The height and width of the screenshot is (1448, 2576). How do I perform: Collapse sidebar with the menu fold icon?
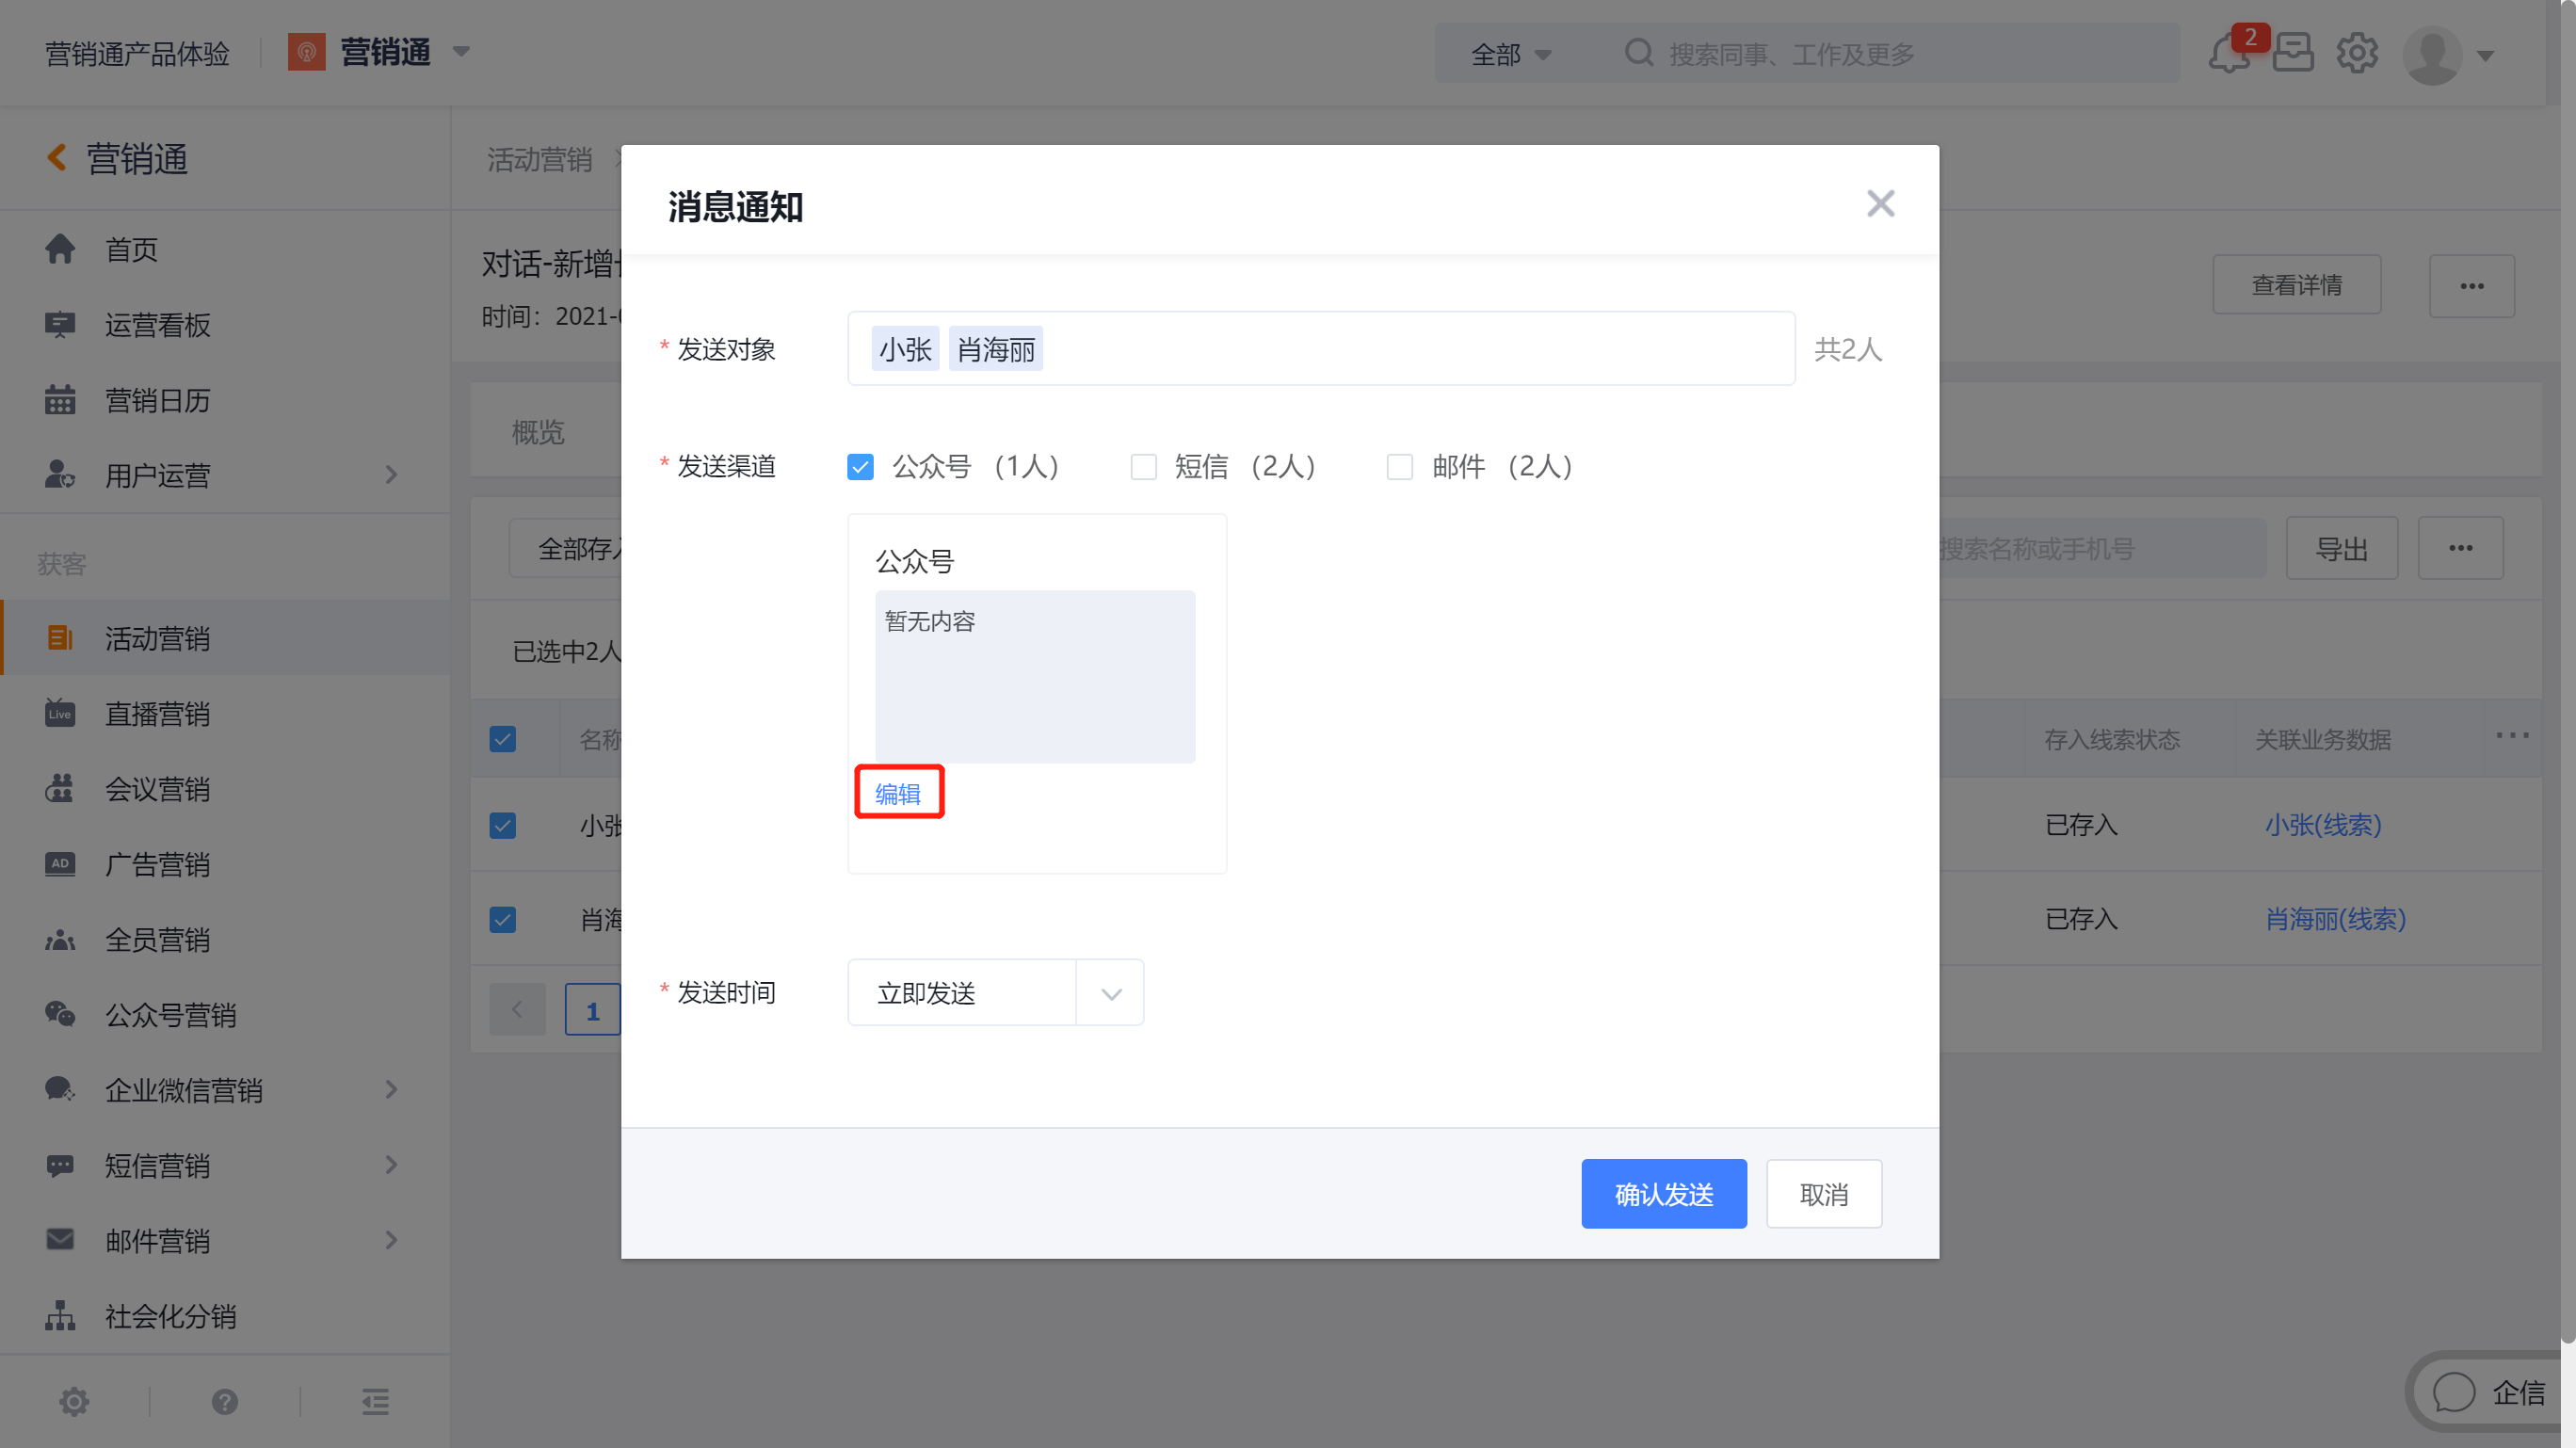click(376, 1402)
